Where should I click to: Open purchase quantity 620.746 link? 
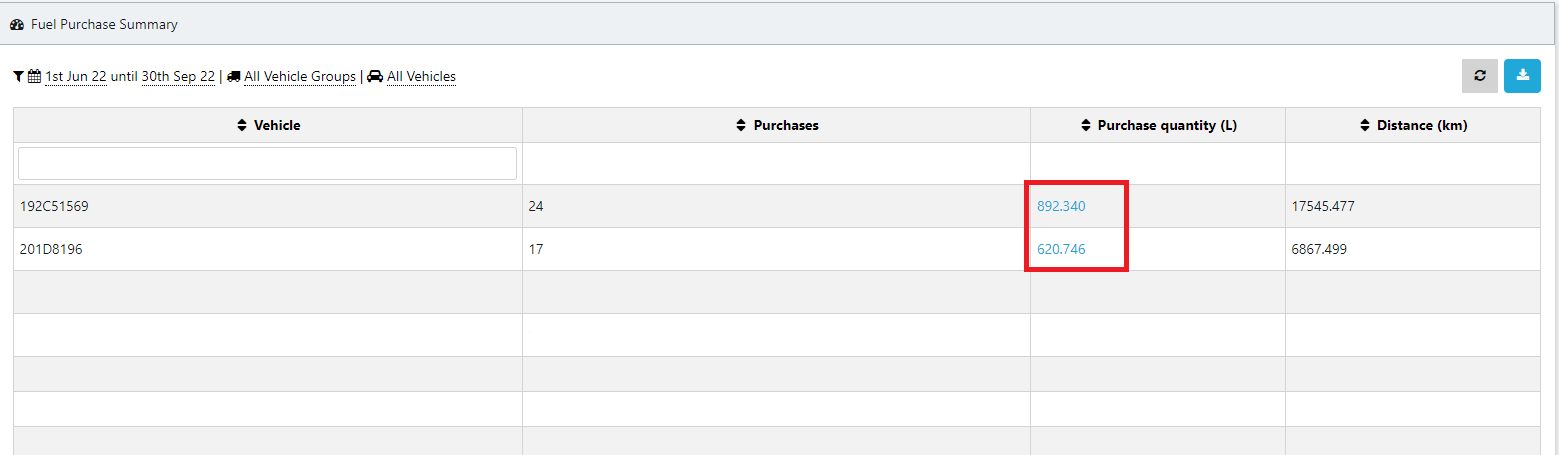tap(1061, 249)
